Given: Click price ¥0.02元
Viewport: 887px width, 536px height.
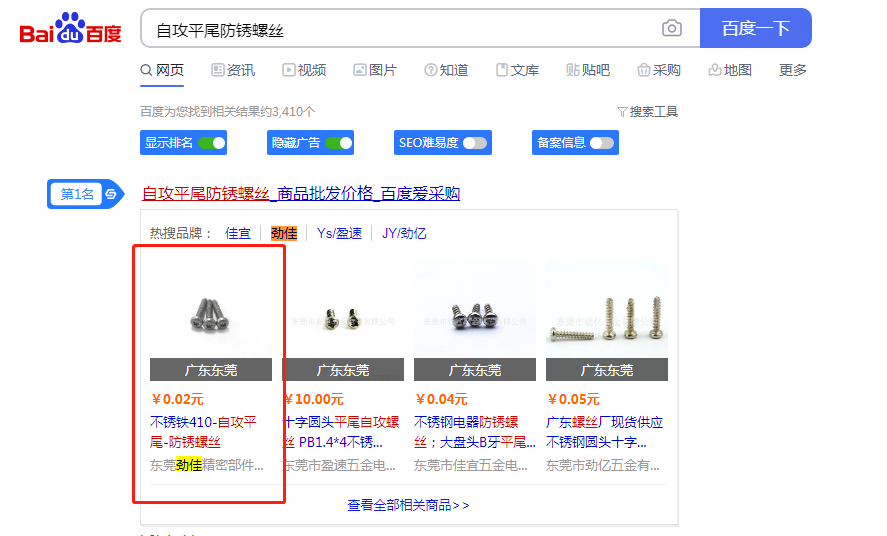Looking at the screenshot, I should click(x=178, y=399).
